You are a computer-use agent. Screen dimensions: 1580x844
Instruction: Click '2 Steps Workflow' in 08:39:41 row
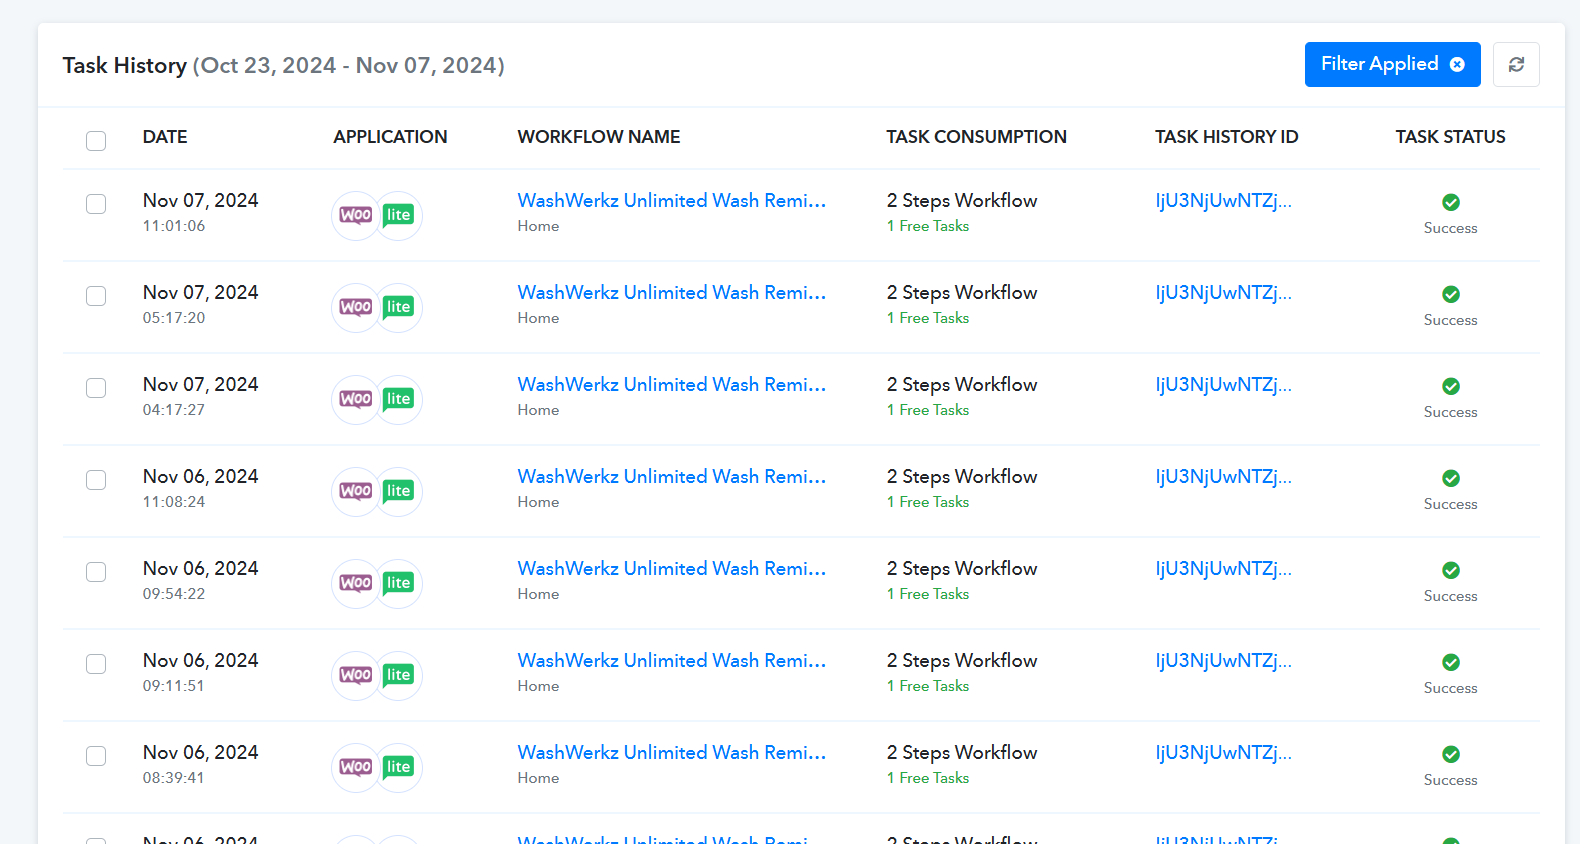click(x=962, y=753)
